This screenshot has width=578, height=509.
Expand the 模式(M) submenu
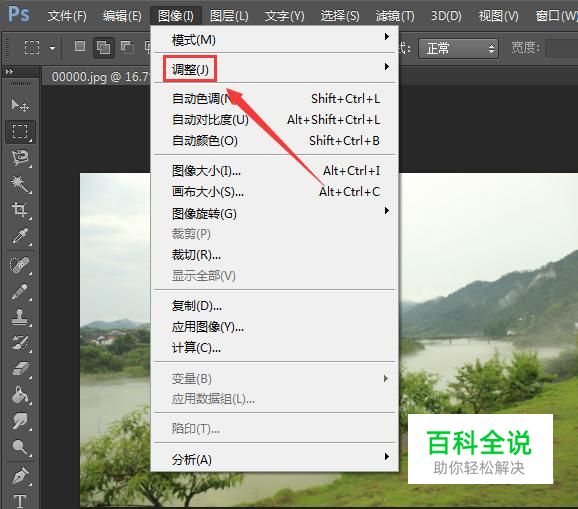pos(275,39)
